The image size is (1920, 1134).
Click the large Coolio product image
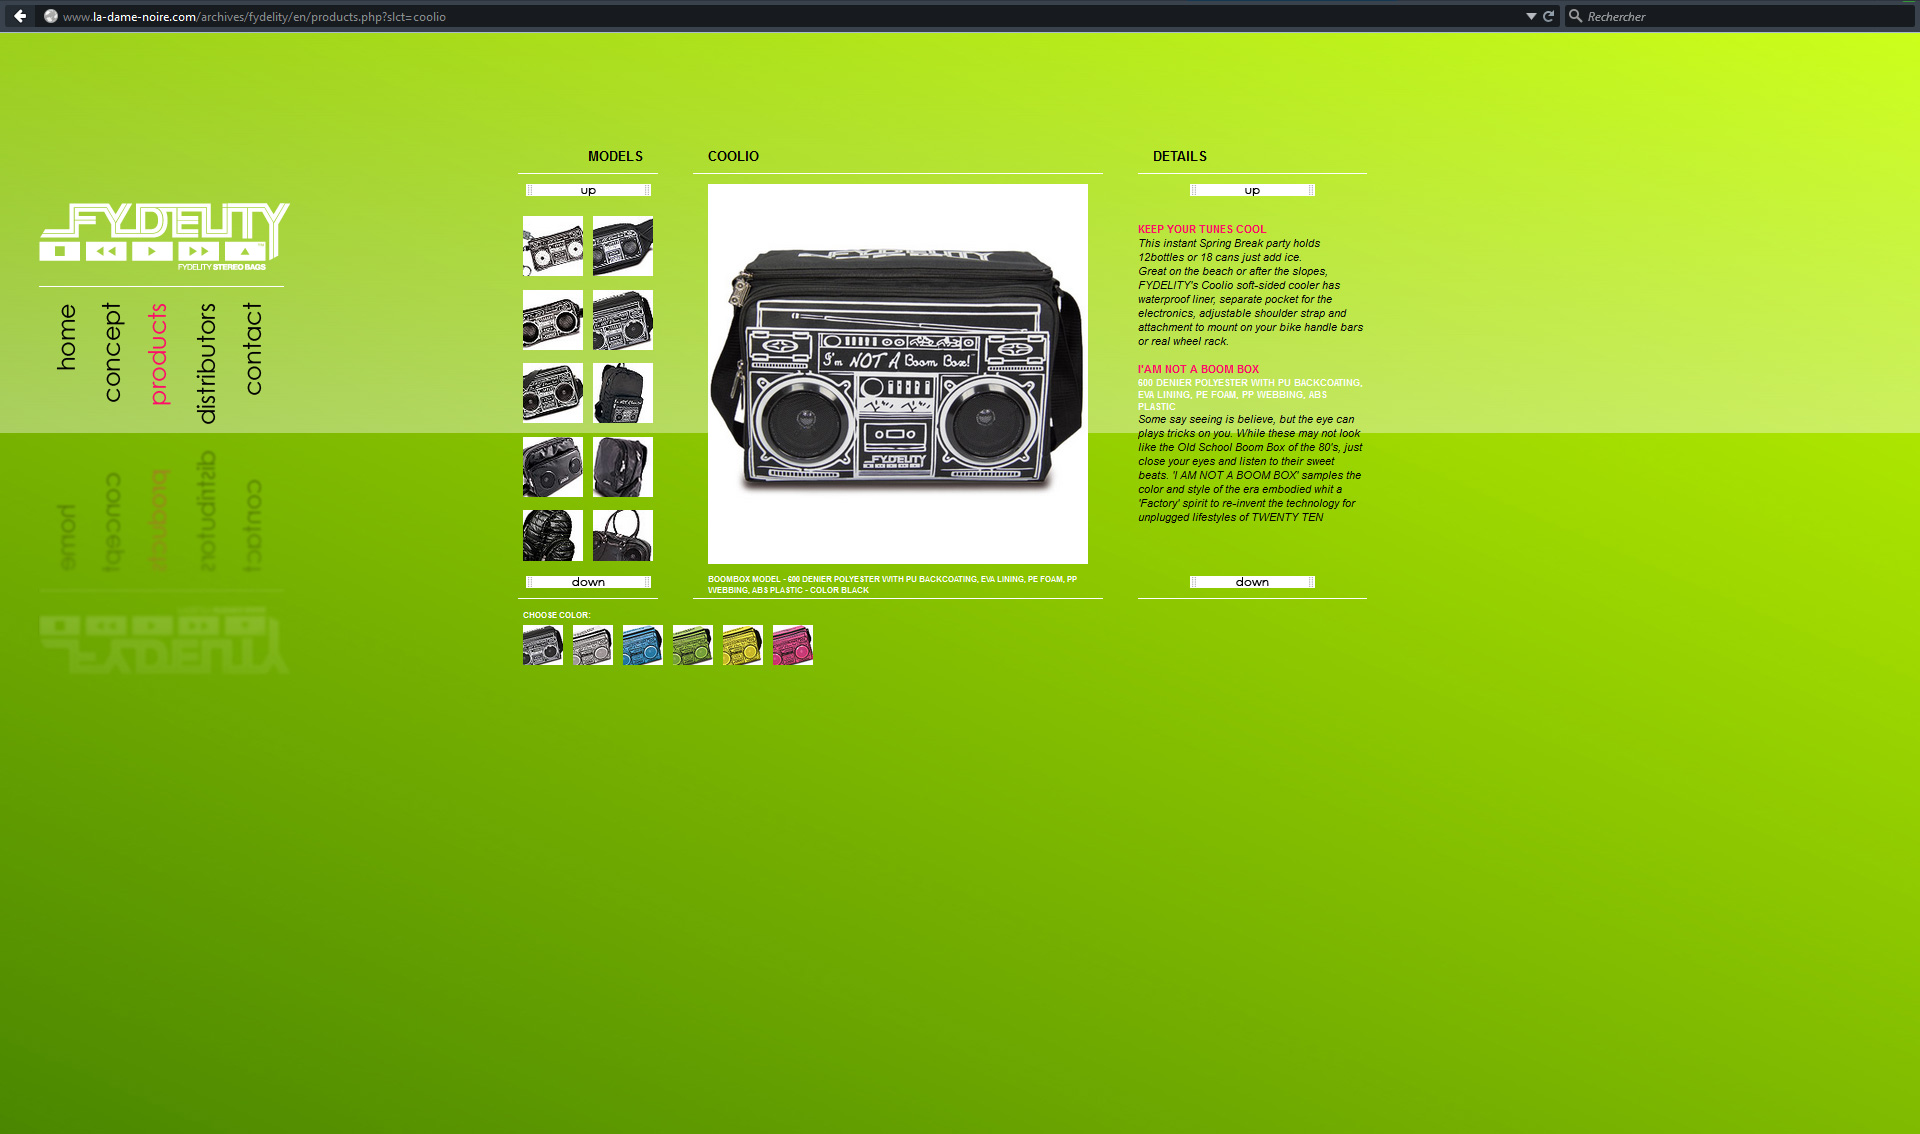pyautogui.click(x=898, y=374)
